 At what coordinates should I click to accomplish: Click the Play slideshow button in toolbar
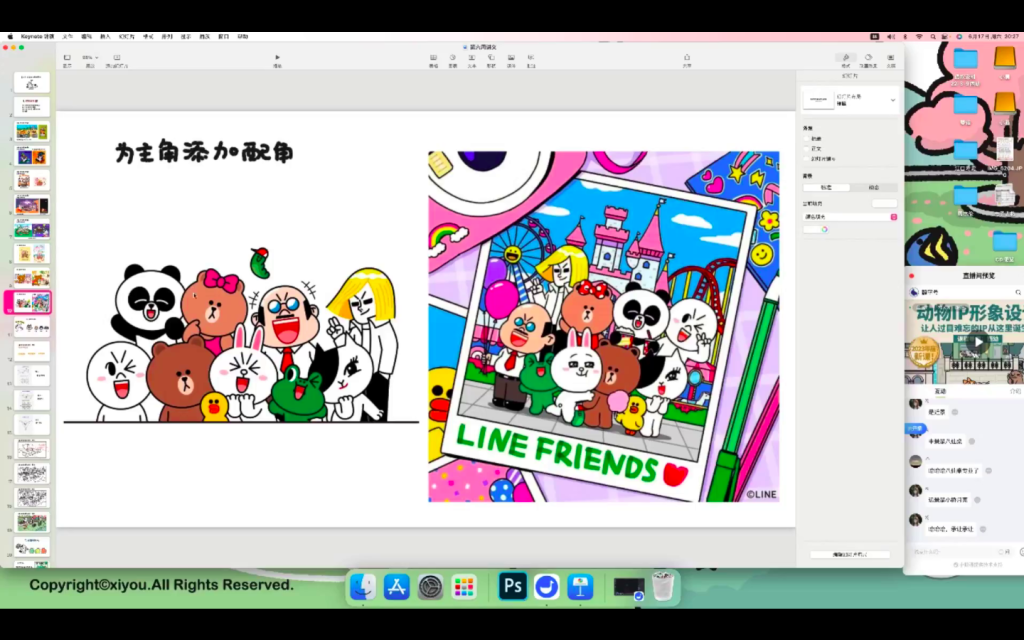[x=277, y=58]
